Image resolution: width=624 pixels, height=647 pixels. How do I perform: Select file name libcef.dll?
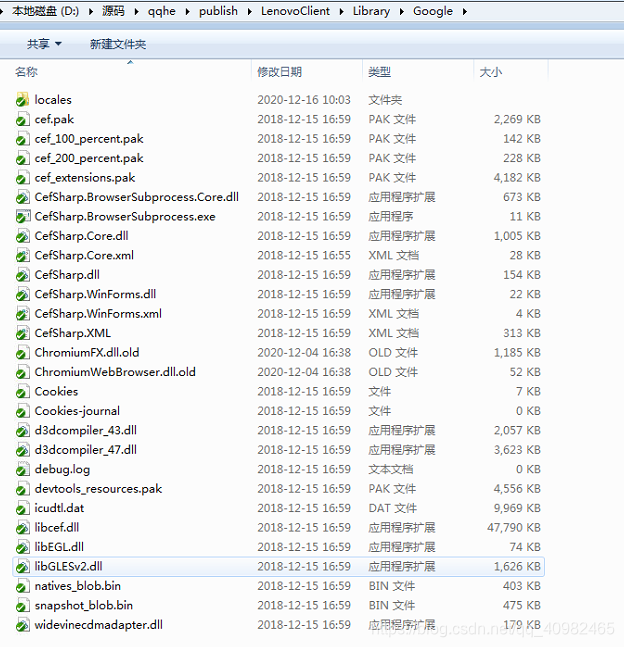[57, 527]
